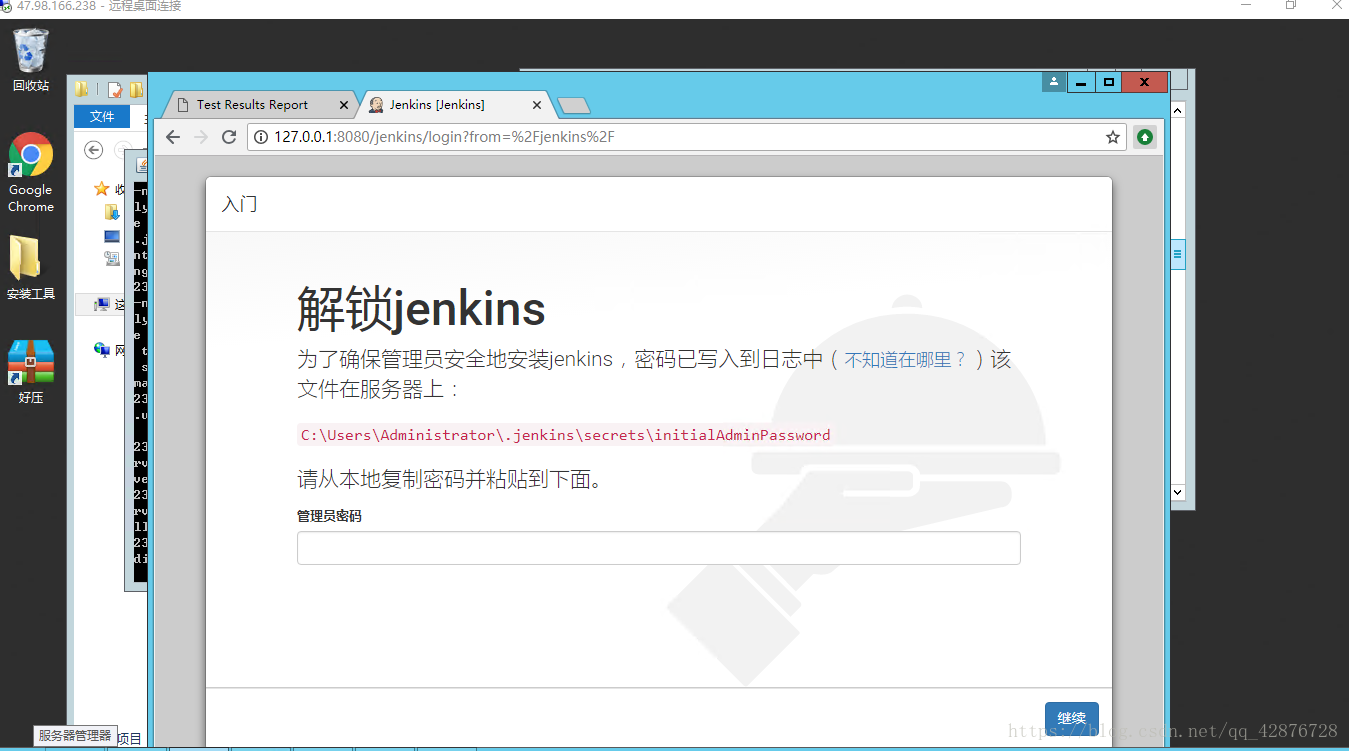Launch Google Chrome from the desktop shortcut

(31, 173)
